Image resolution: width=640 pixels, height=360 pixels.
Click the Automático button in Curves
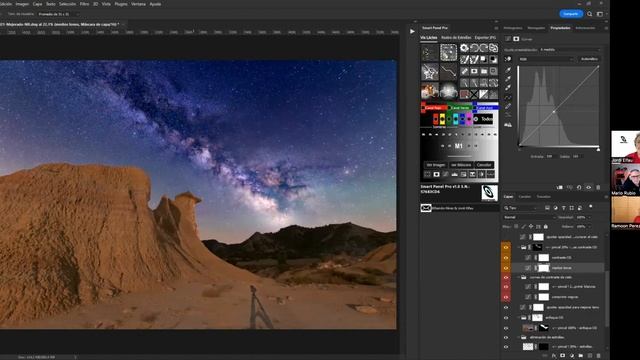589,59
